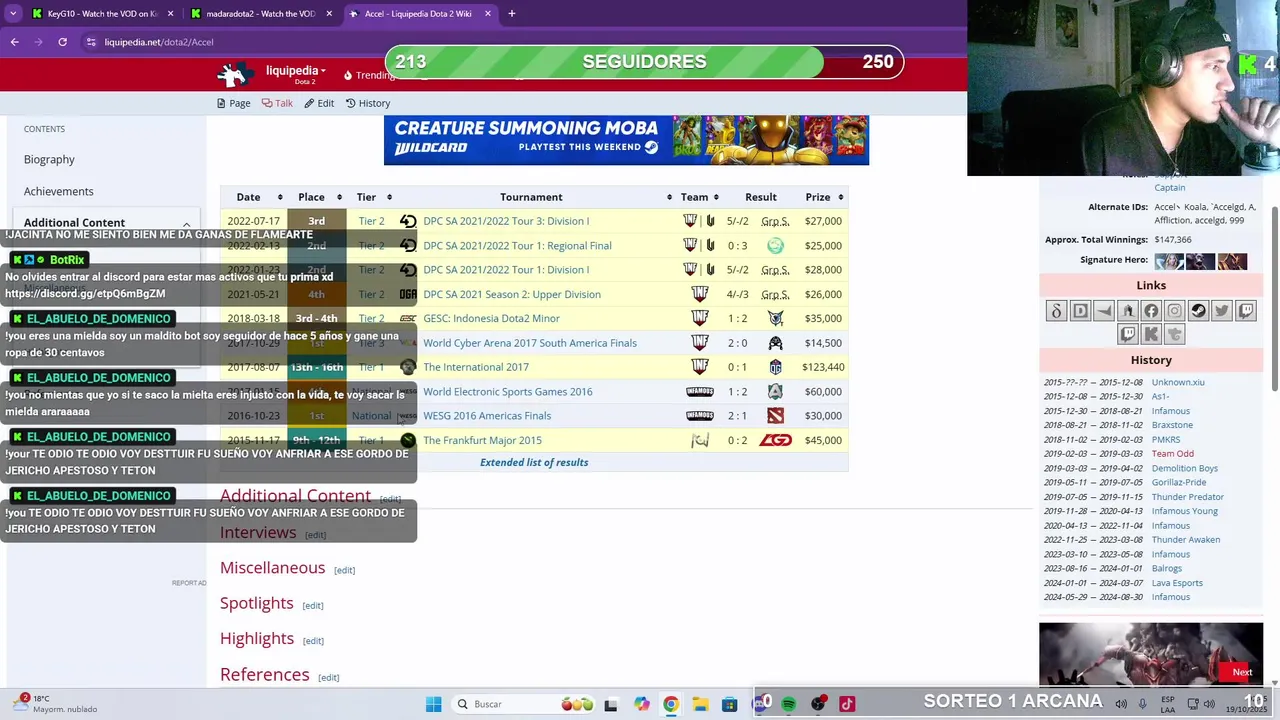Open the Kick 'K' link icon

(x=1151, y=334)
